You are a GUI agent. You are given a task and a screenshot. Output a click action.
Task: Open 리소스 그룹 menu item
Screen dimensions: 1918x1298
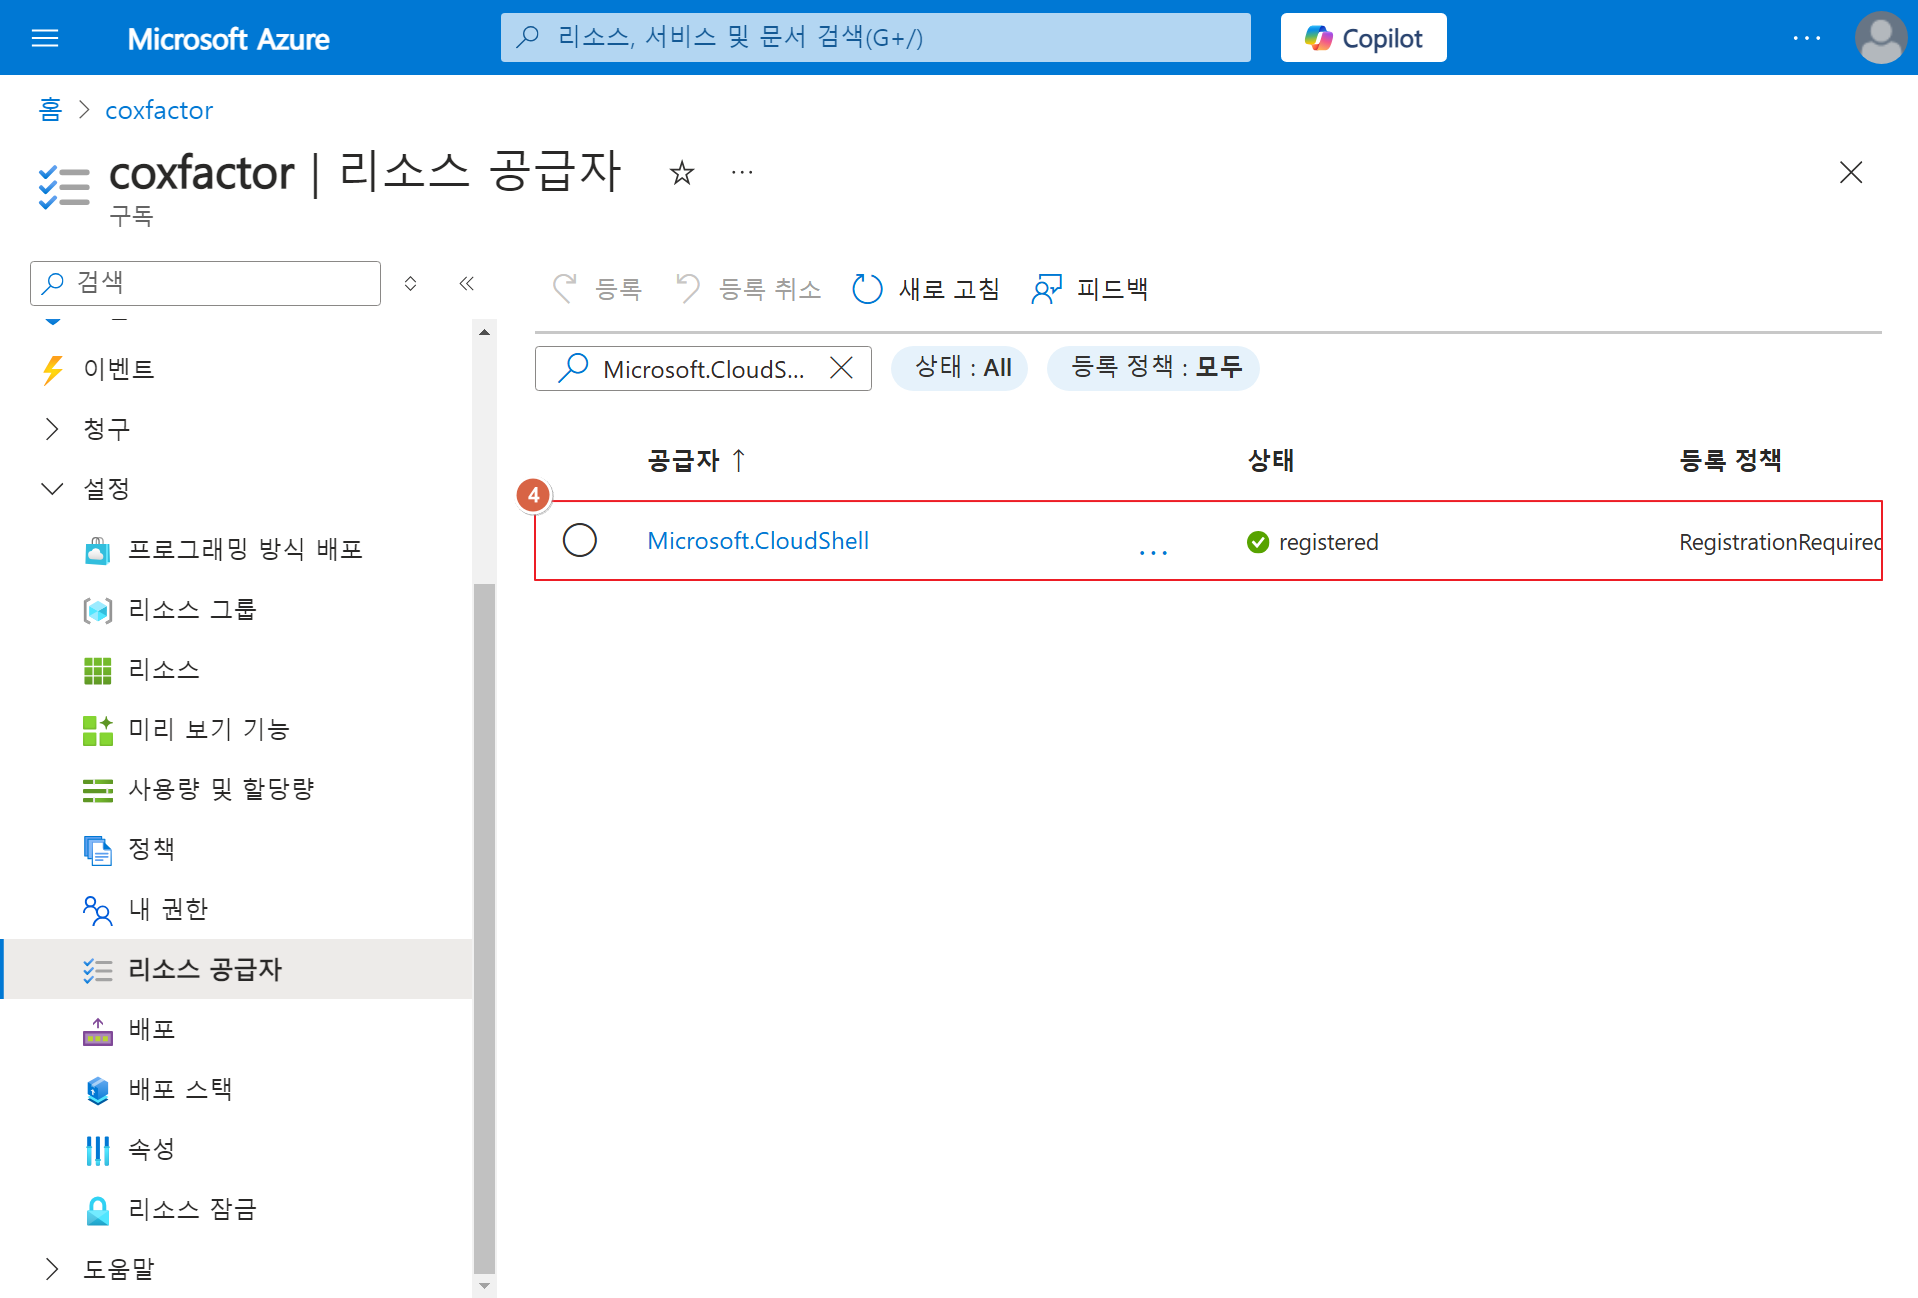click(x=192, y=609)
